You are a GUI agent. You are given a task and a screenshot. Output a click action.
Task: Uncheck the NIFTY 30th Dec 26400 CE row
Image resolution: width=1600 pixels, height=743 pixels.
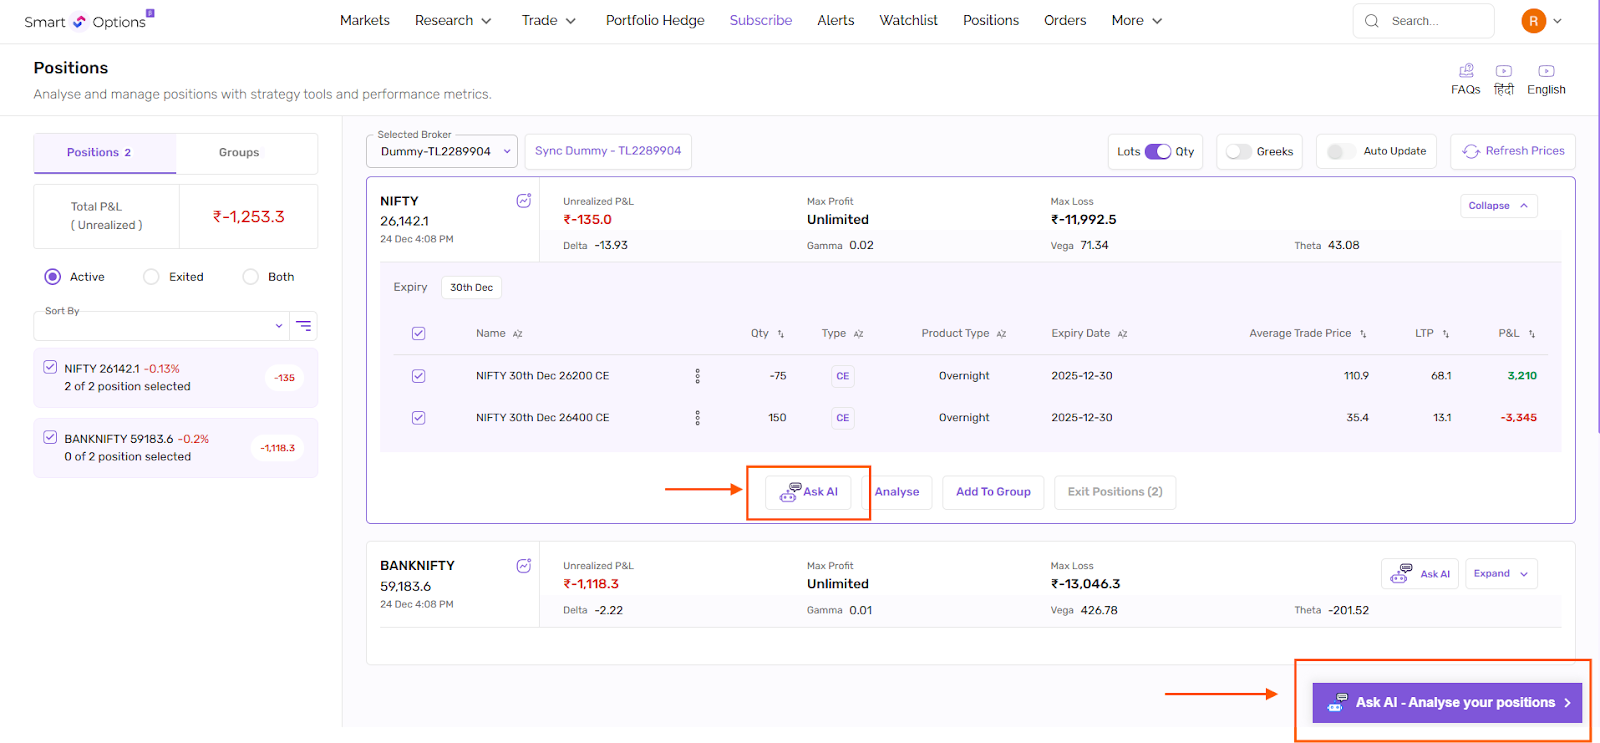[x=418, y=418]
